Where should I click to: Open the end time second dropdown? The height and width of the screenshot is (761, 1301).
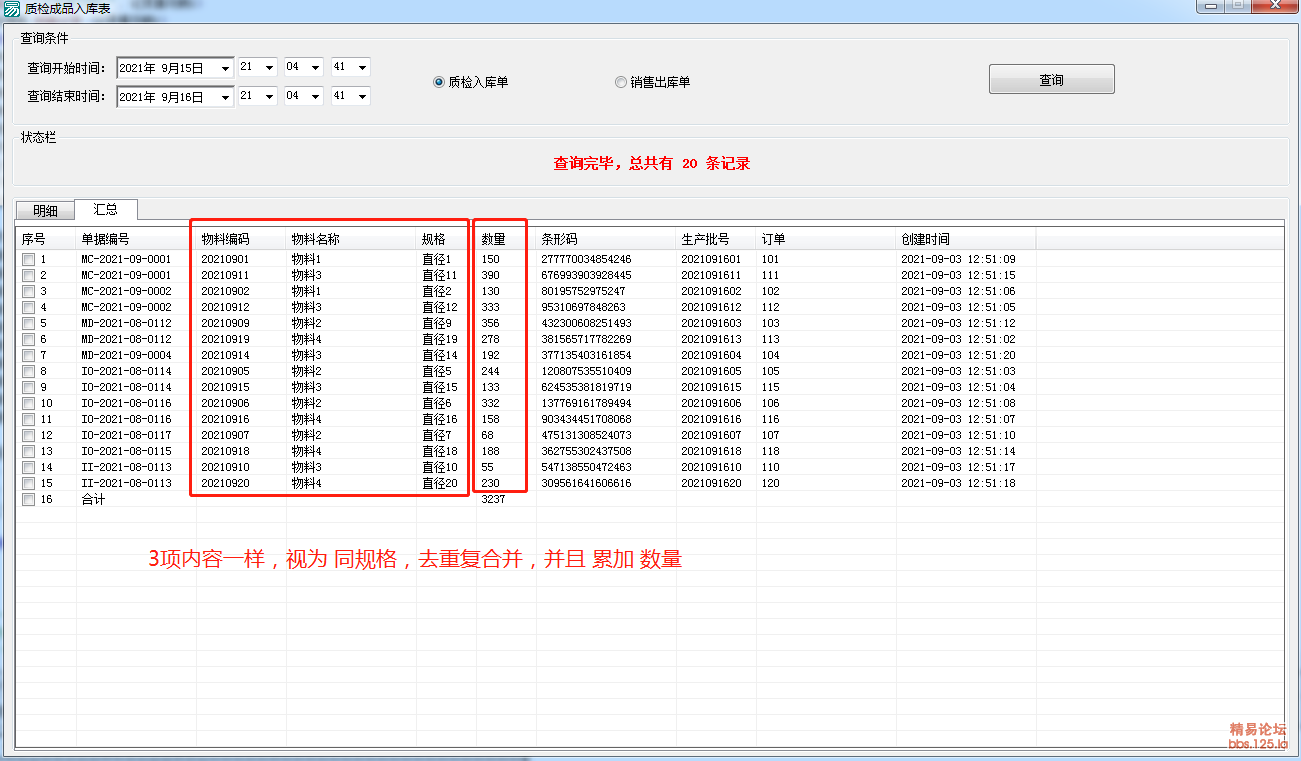pos(362,96)
